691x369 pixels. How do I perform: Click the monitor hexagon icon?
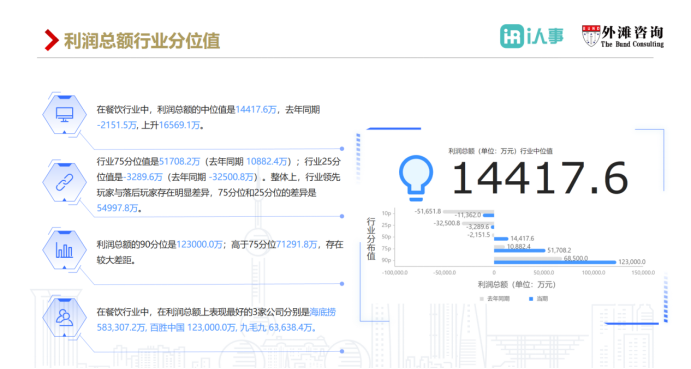click(64, 114)
